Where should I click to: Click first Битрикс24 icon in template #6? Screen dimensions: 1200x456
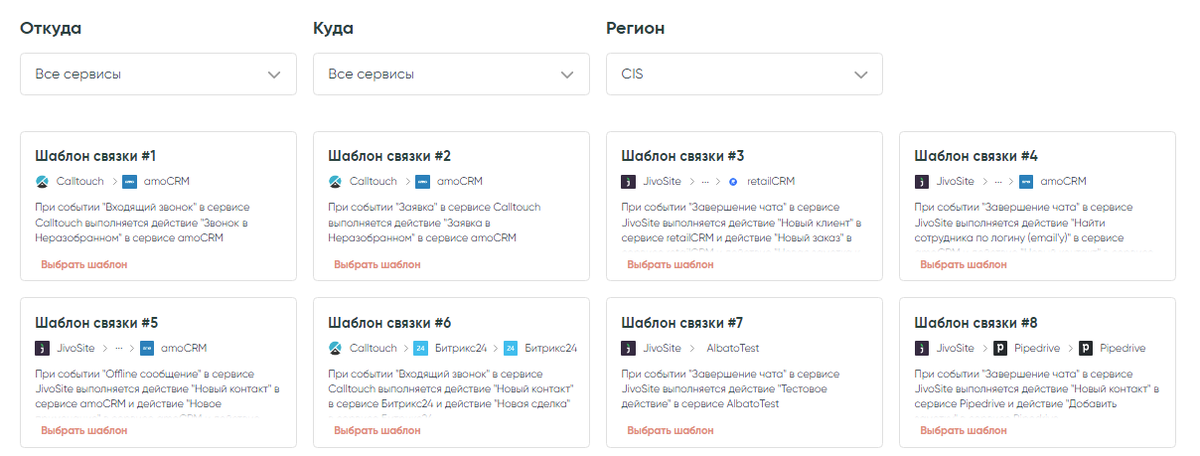pyautogui.click(x=421, y=348)
